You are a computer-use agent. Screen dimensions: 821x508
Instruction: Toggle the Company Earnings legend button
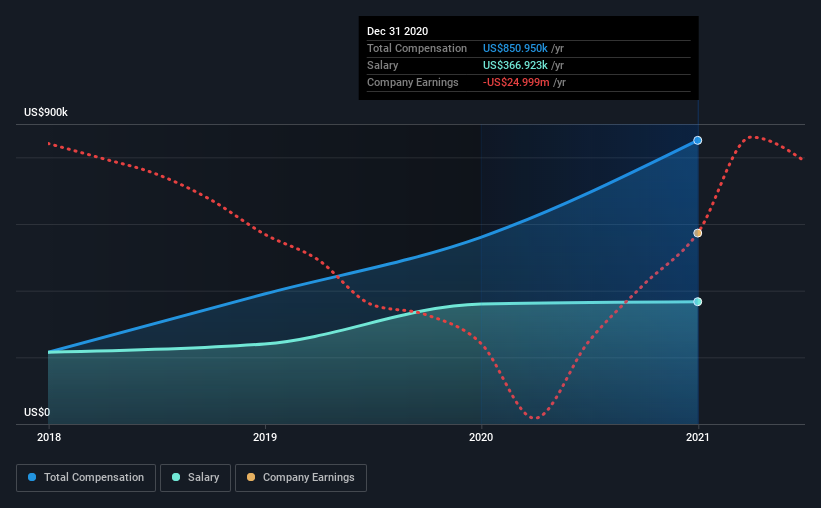[x=301, y=478]
